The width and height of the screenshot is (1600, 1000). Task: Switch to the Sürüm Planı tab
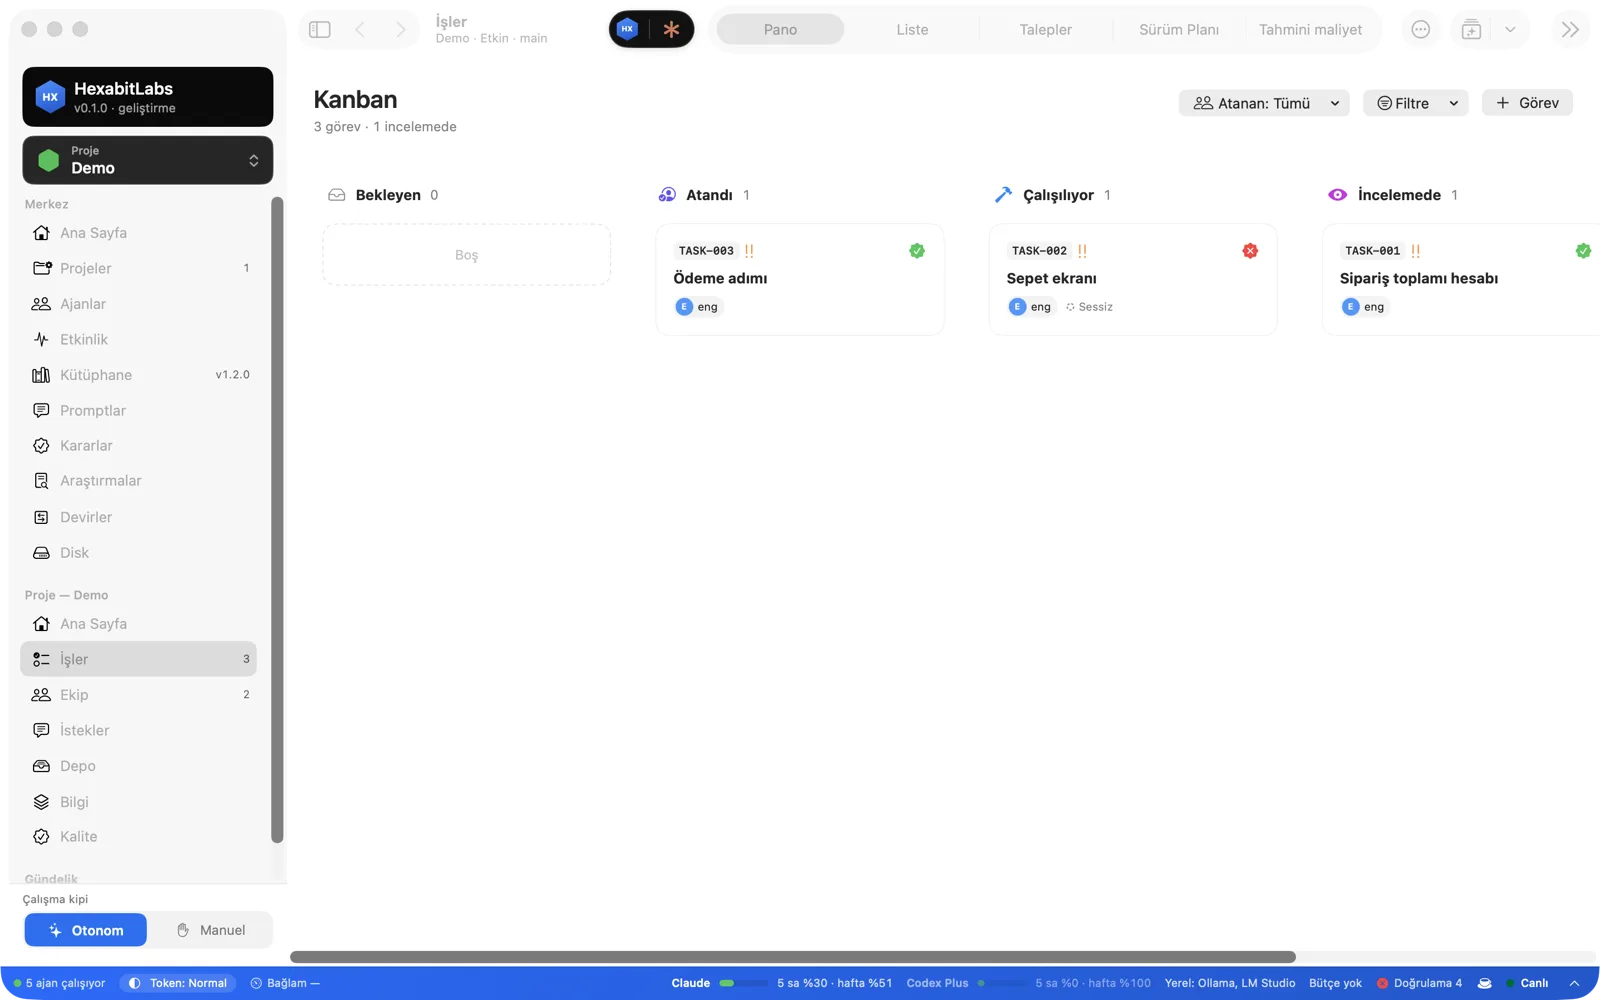(x=1179, y=30)
